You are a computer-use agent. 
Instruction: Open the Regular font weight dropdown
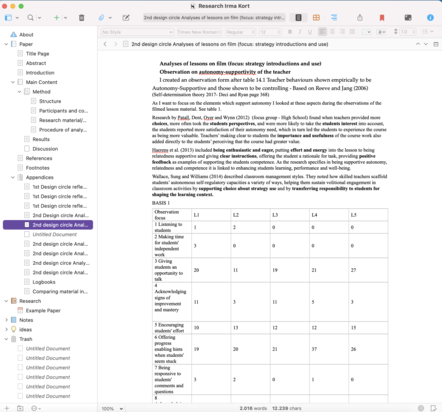pyautogui.click(x=241, y=32)
